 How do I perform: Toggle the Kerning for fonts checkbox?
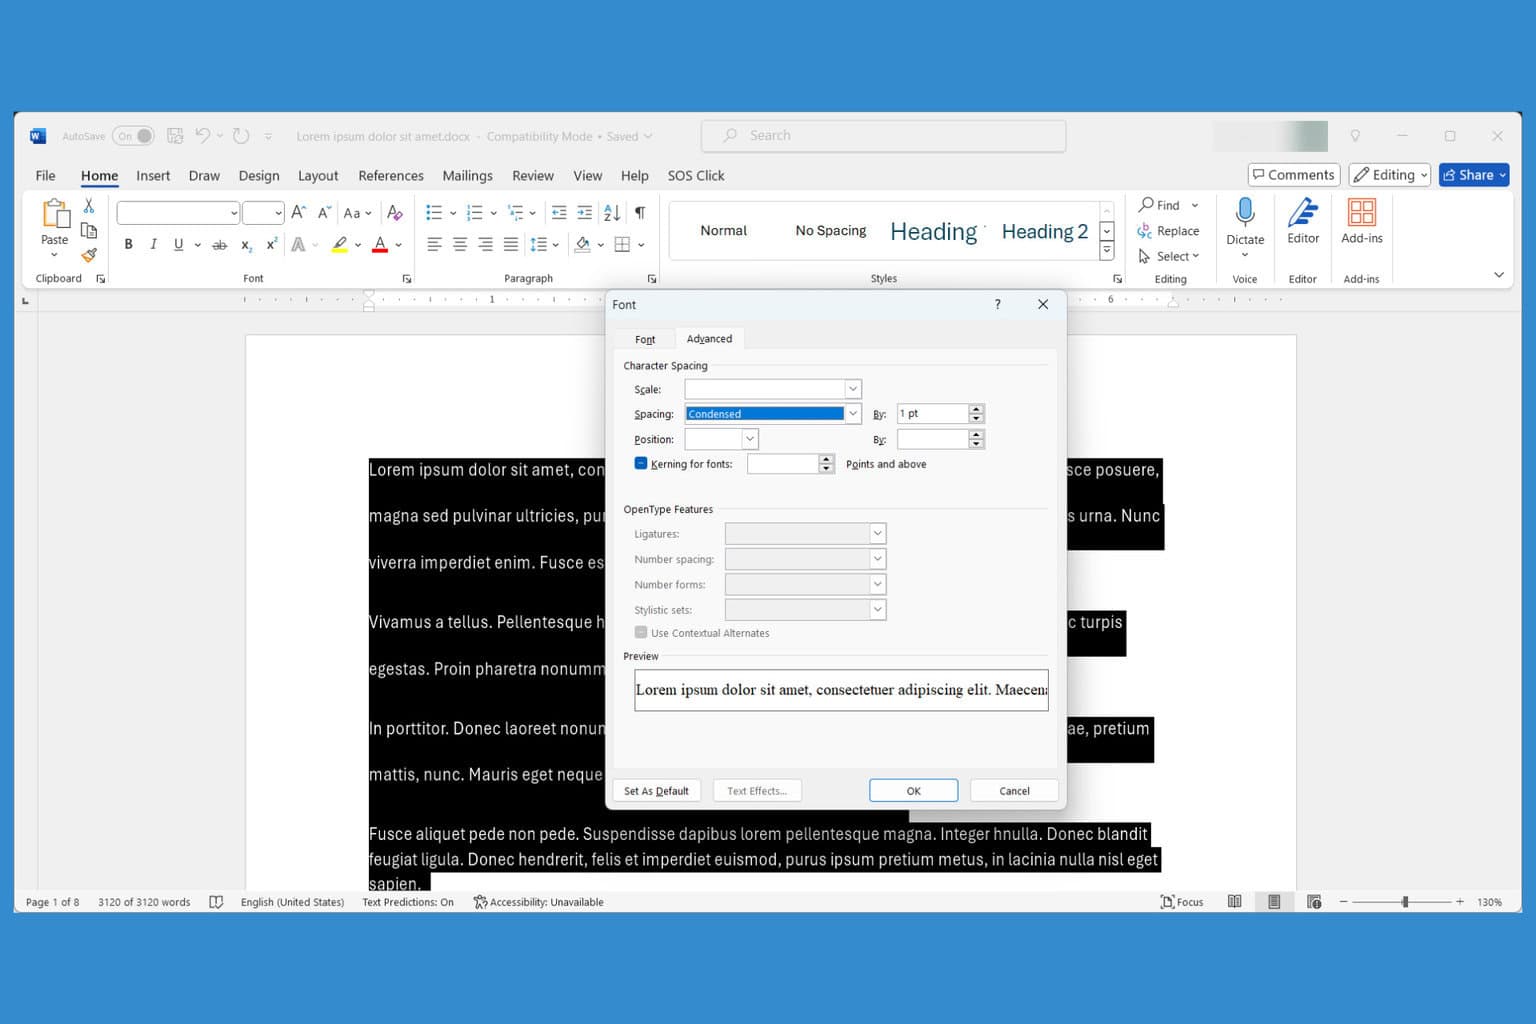641,463
